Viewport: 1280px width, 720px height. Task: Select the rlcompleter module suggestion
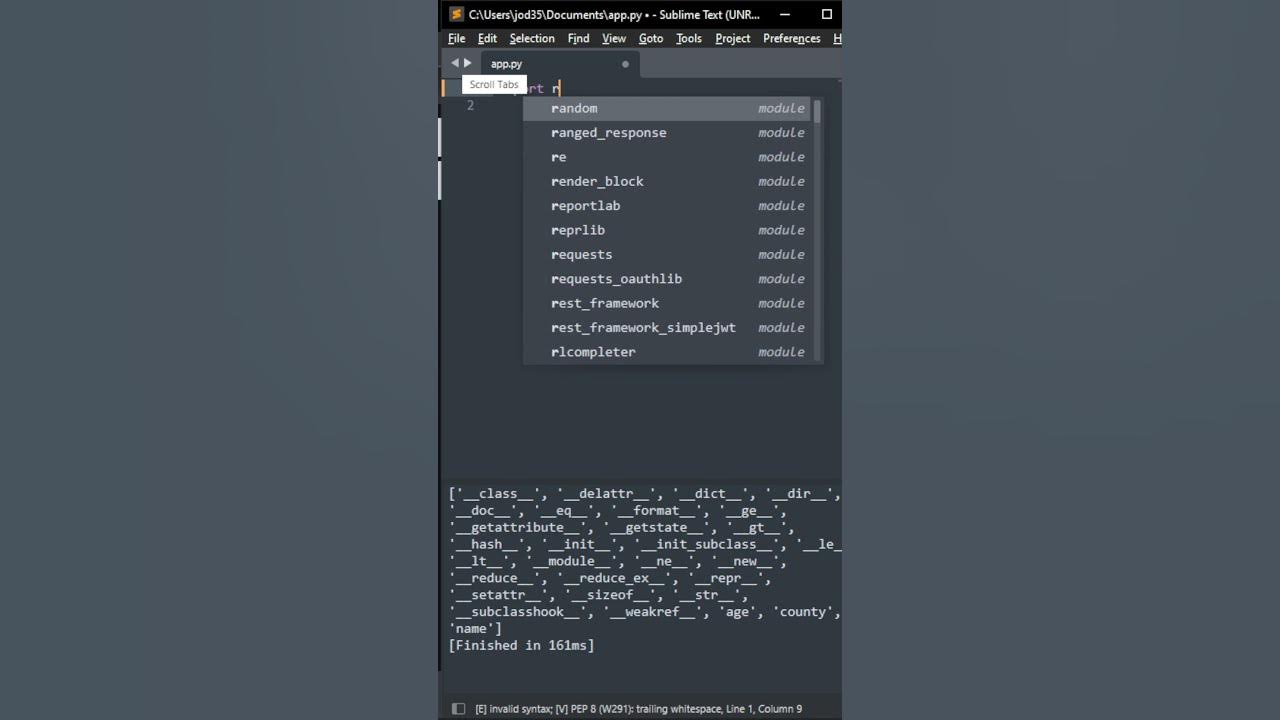point(667,352)
